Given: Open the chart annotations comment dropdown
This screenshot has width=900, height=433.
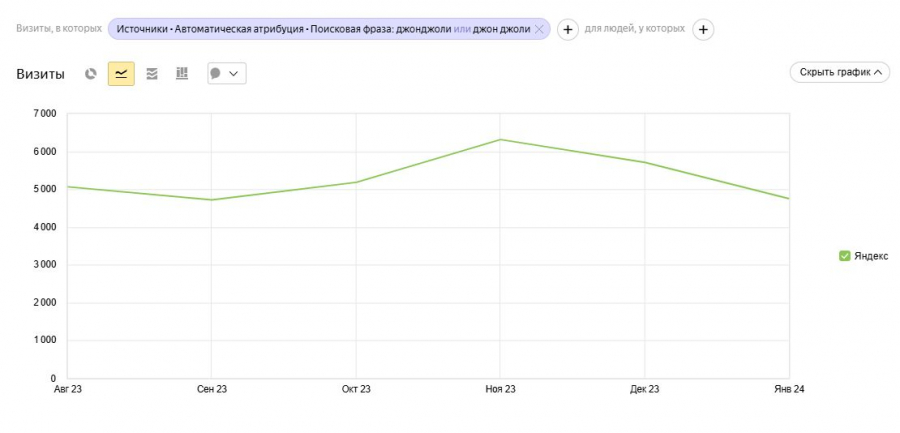Looking at the screenshot, I should tap(225, 73).
